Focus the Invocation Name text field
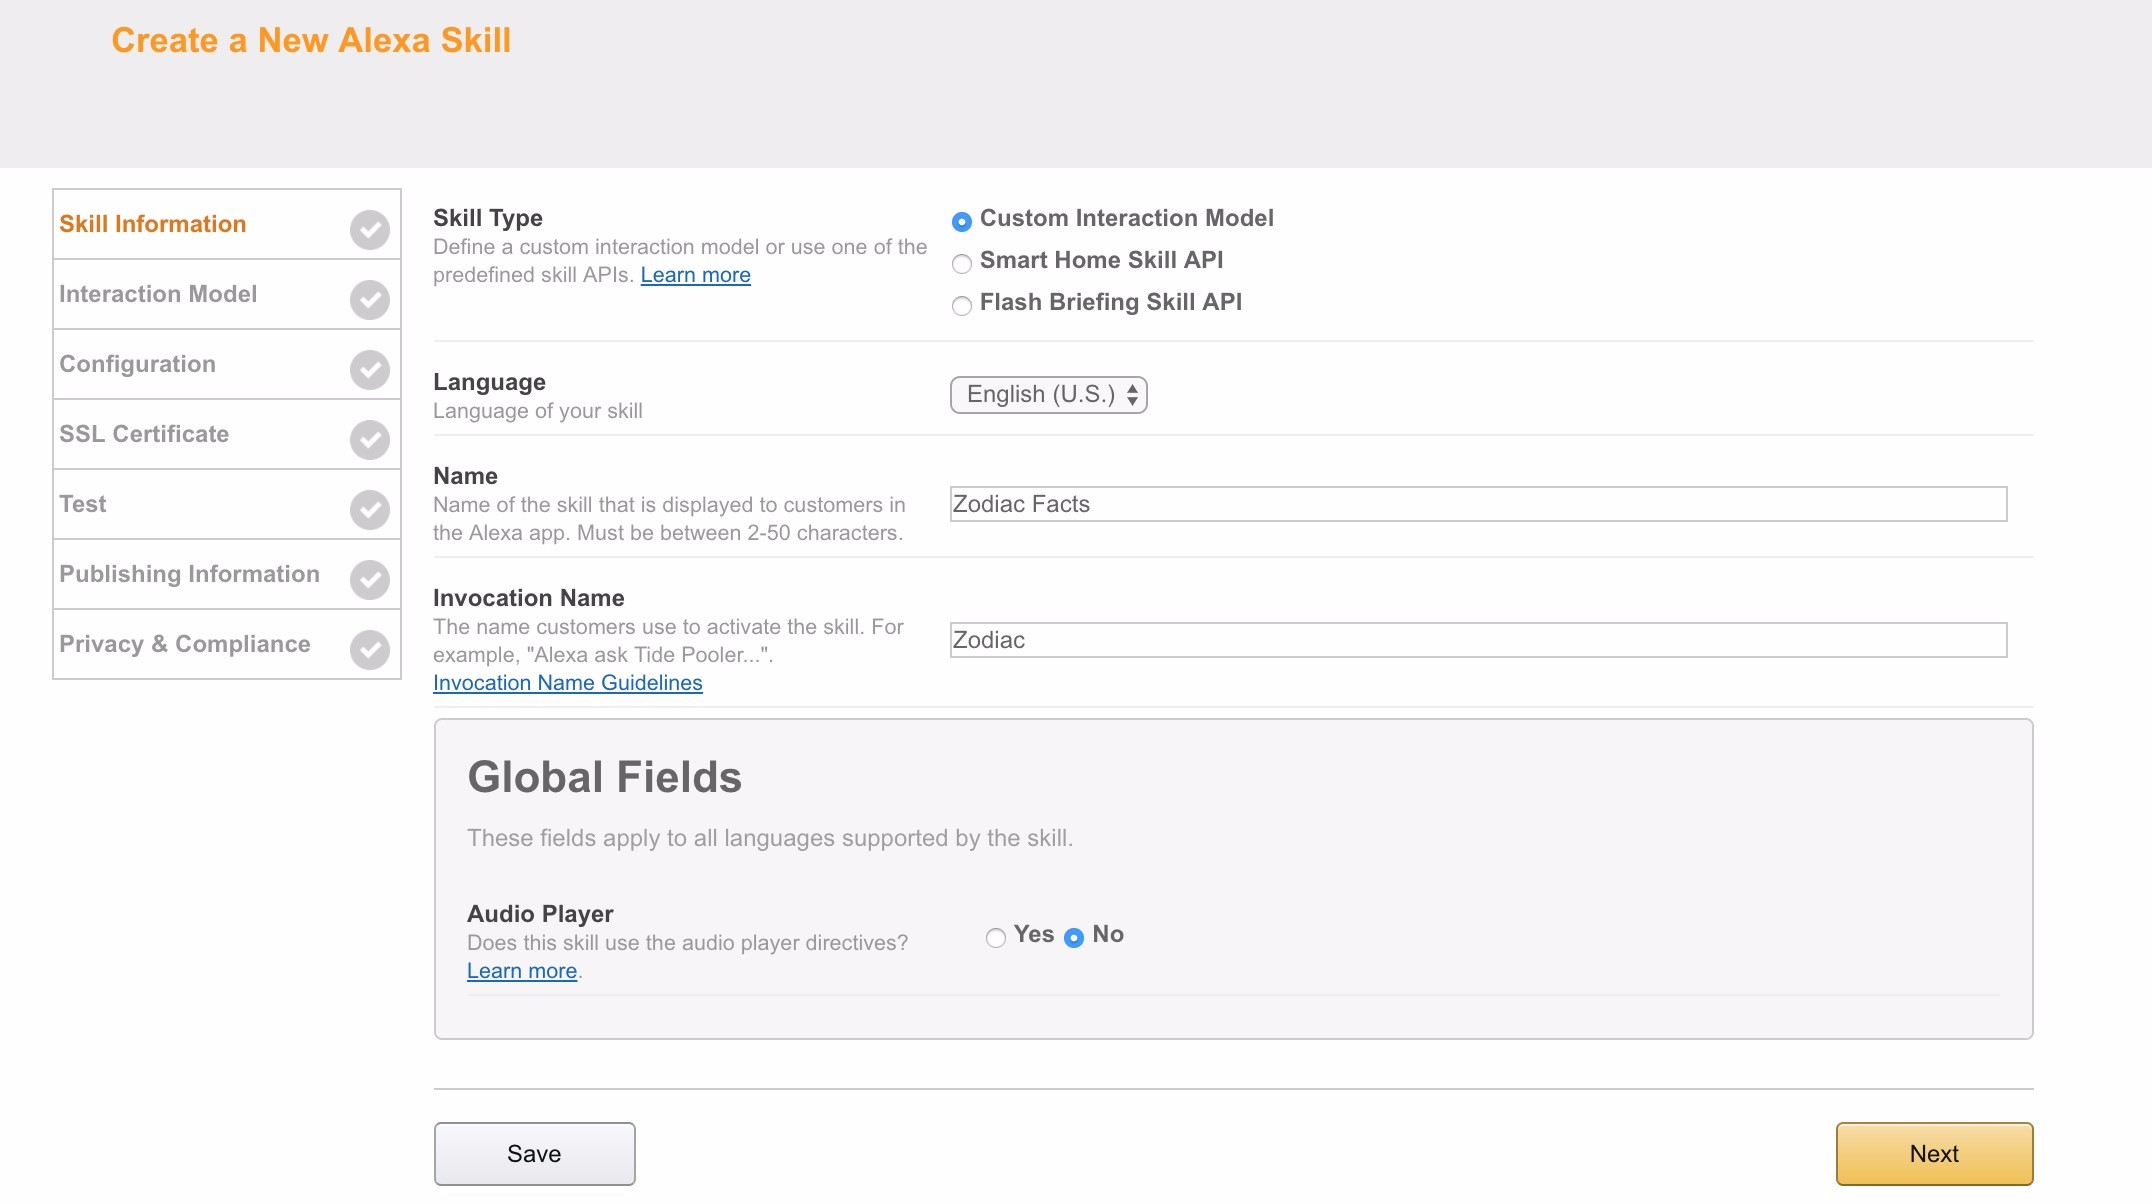Screen dimensions: 2152x1204 [x=1477, y=640]
